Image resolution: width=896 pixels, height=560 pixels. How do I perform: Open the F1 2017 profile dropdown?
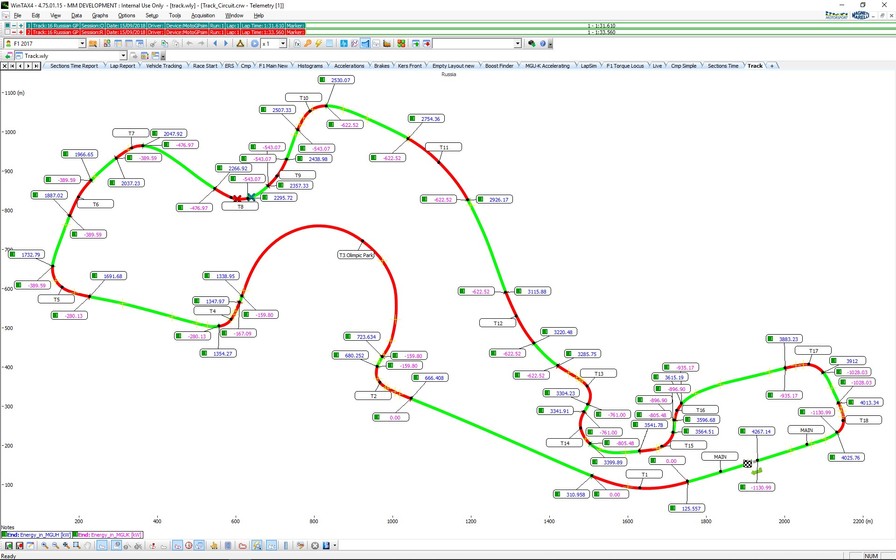point(82,43)
